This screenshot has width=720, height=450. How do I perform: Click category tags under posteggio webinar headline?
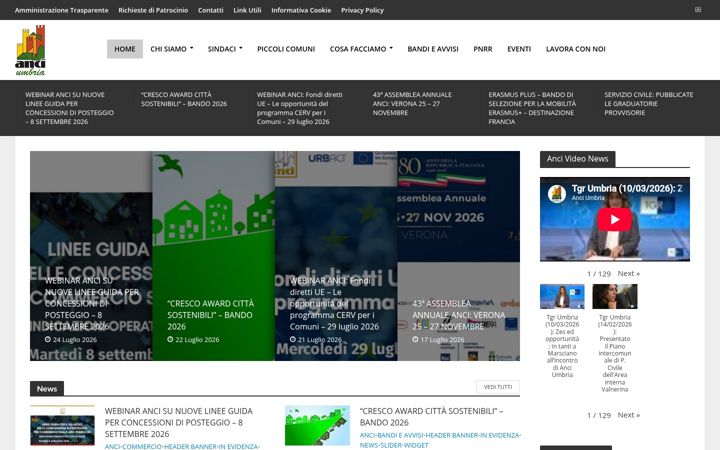(x=182, y=446)
